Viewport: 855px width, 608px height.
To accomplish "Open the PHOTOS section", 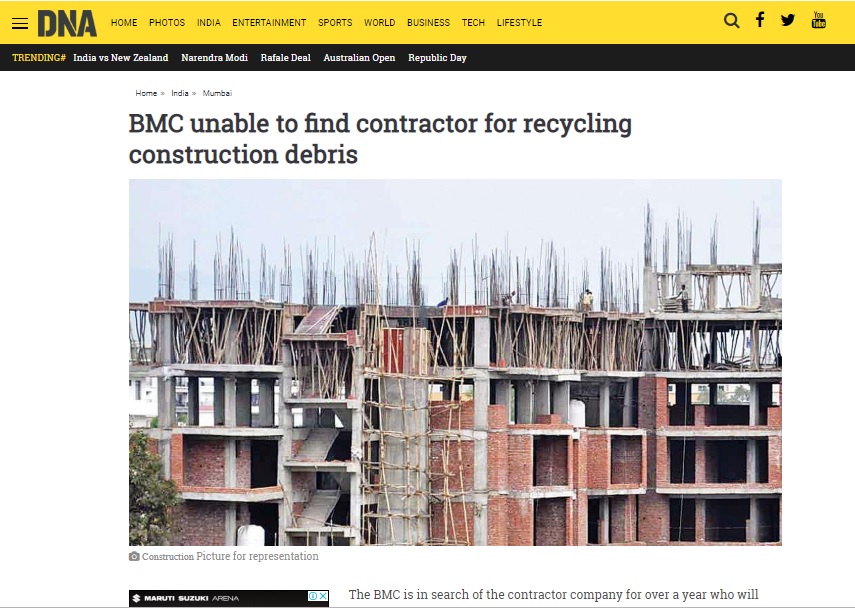I will pos(167,23).
